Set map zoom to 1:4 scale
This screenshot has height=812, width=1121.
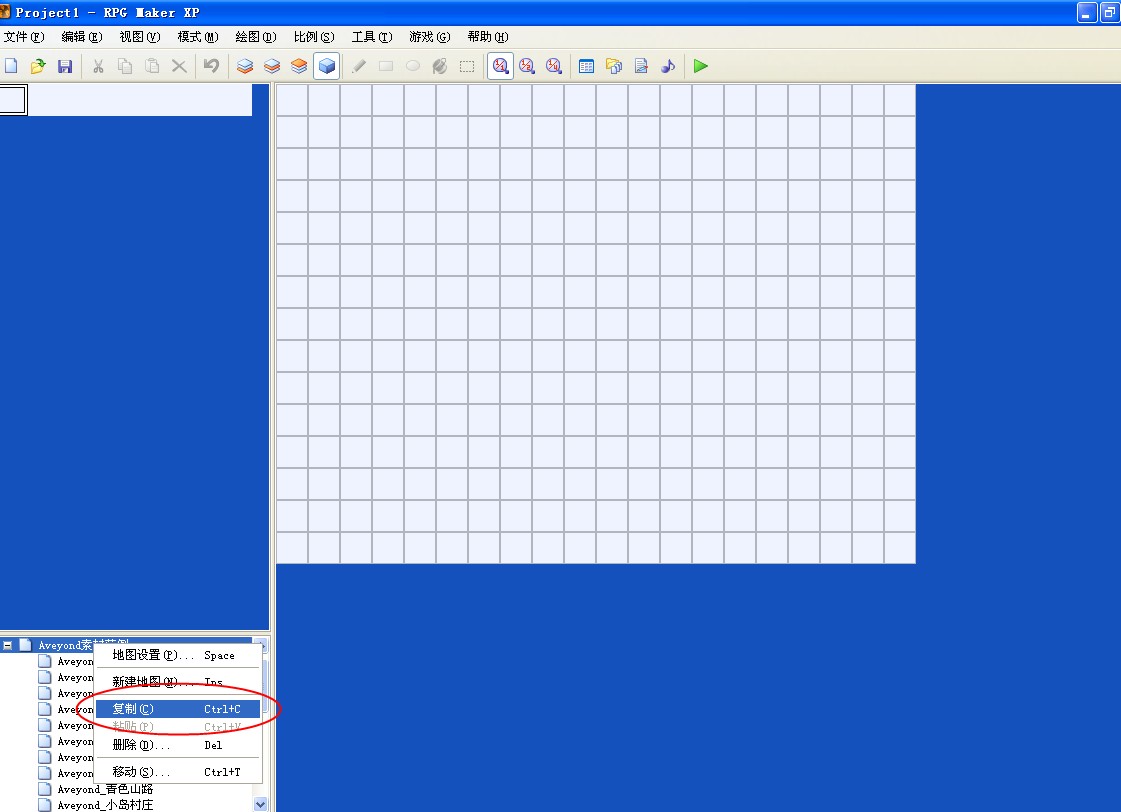pos(554,66)
